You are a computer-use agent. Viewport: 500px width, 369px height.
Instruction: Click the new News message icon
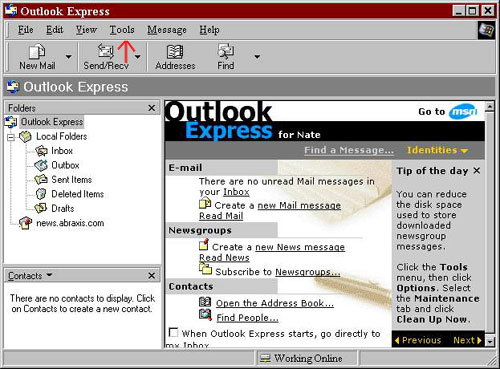(x=204, y=244)
